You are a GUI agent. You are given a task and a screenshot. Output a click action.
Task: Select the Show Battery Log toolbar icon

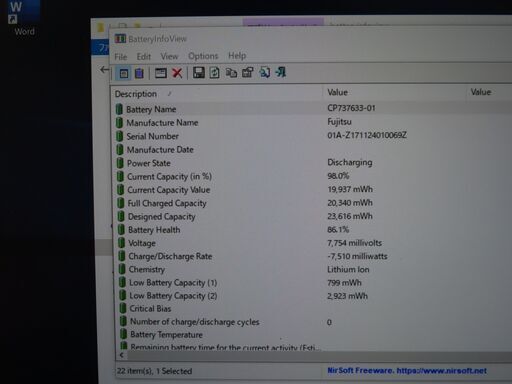(139, 73)
